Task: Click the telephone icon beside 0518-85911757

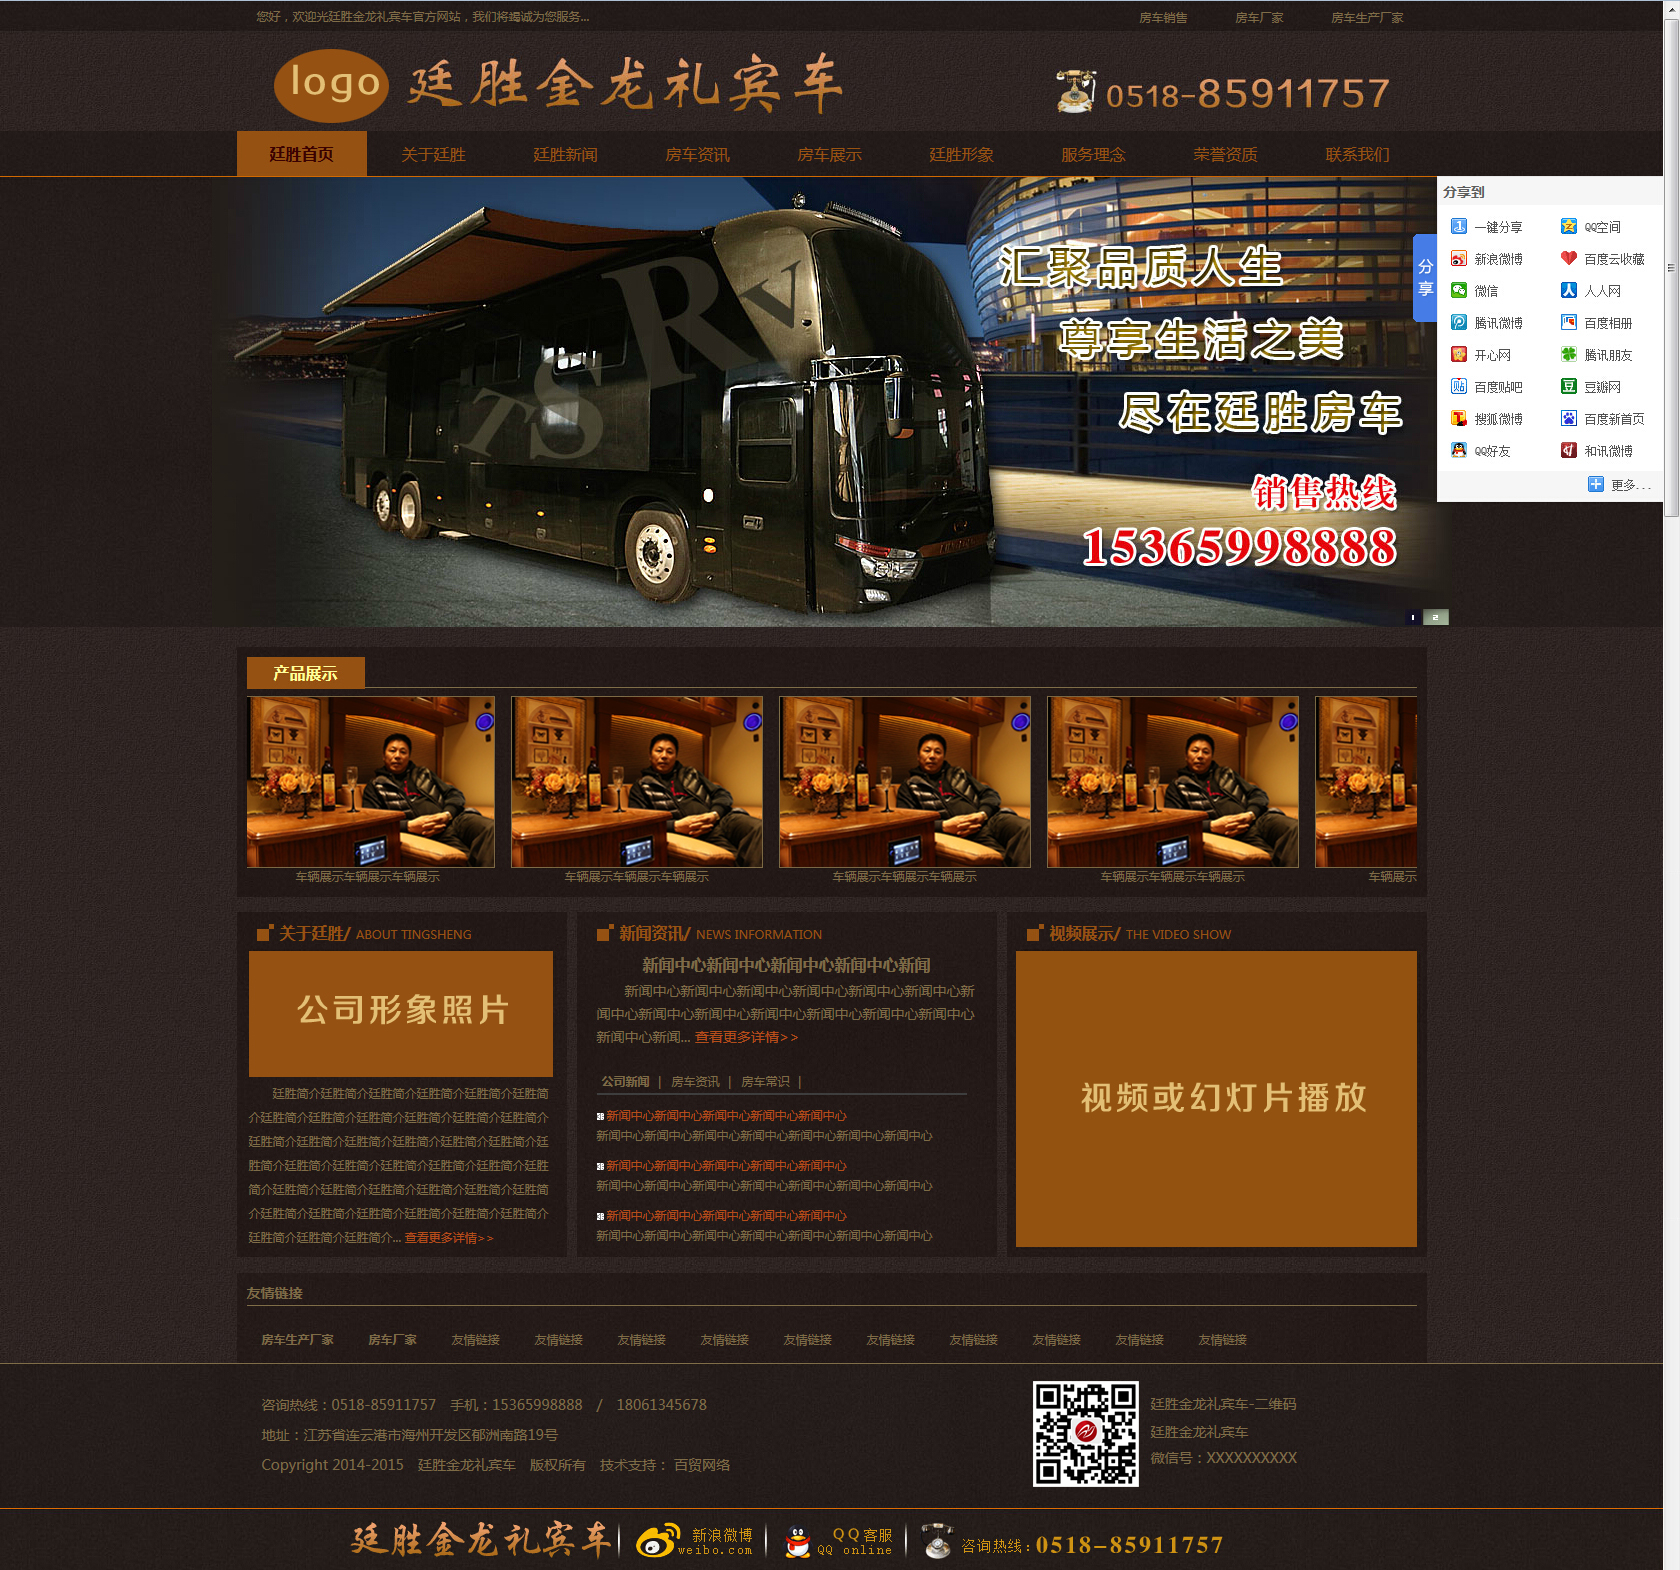Action: point(1076,91)
